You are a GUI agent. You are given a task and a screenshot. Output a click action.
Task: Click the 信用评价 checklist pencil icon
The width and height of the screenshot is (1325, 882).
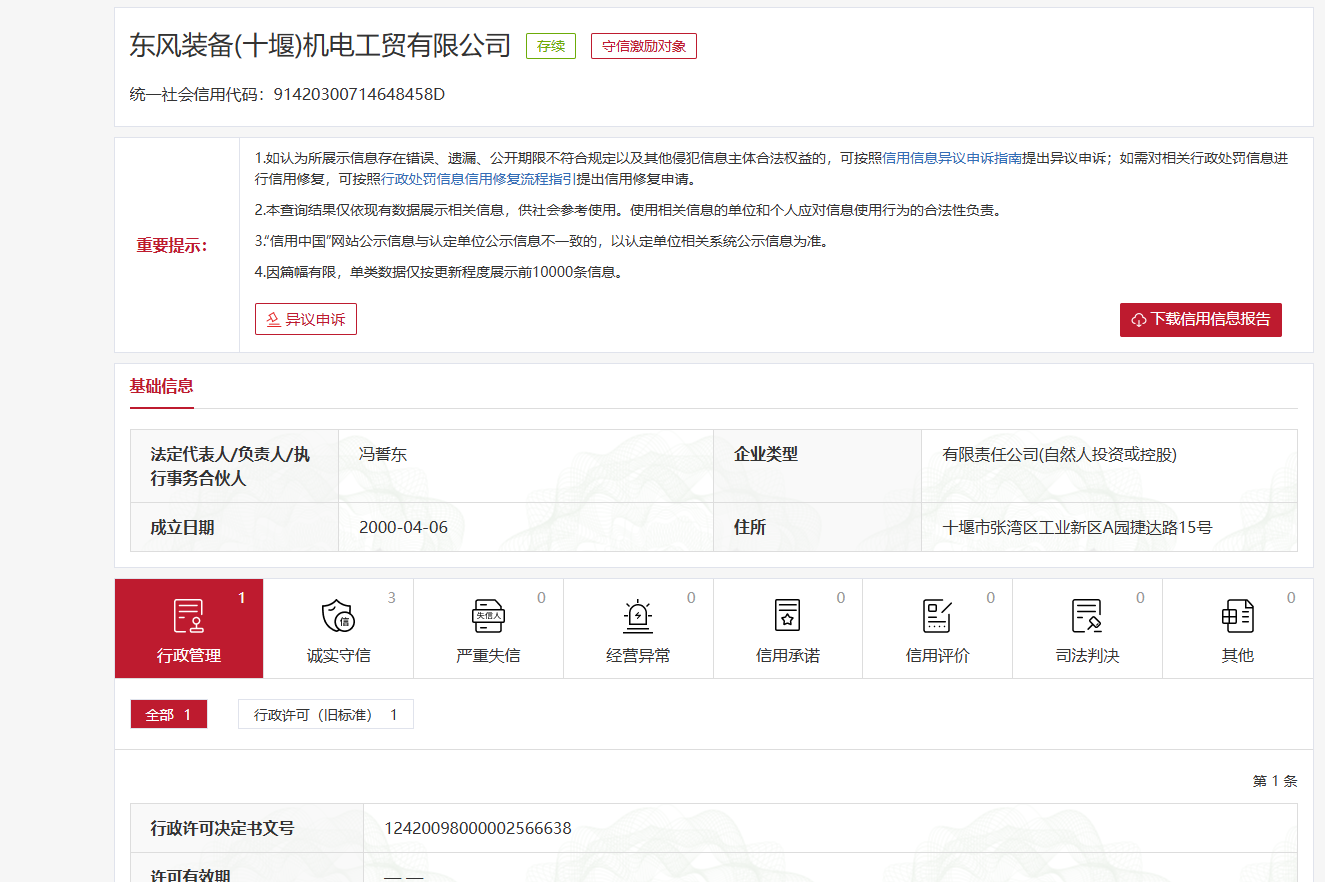pos(937,616)
